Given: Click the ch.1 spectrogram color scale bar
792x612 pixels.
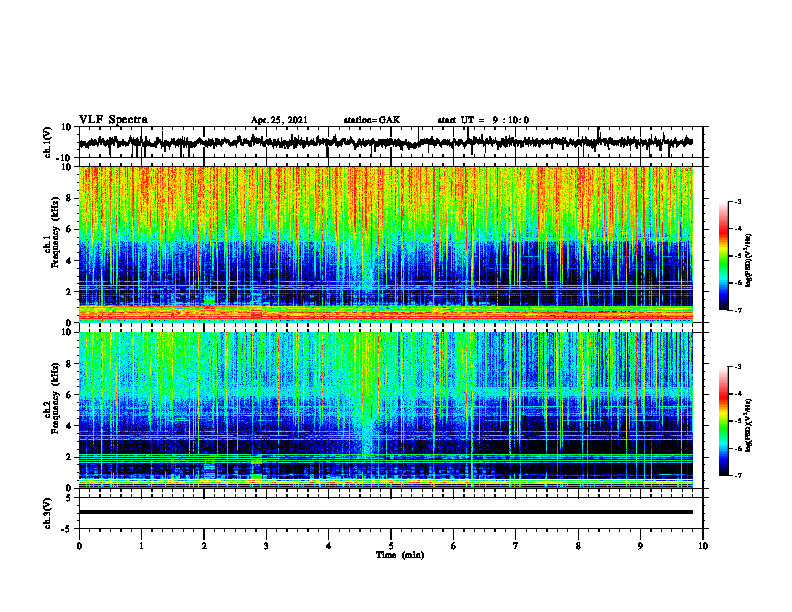Looking at the screenshot, I should pos(723,256).
